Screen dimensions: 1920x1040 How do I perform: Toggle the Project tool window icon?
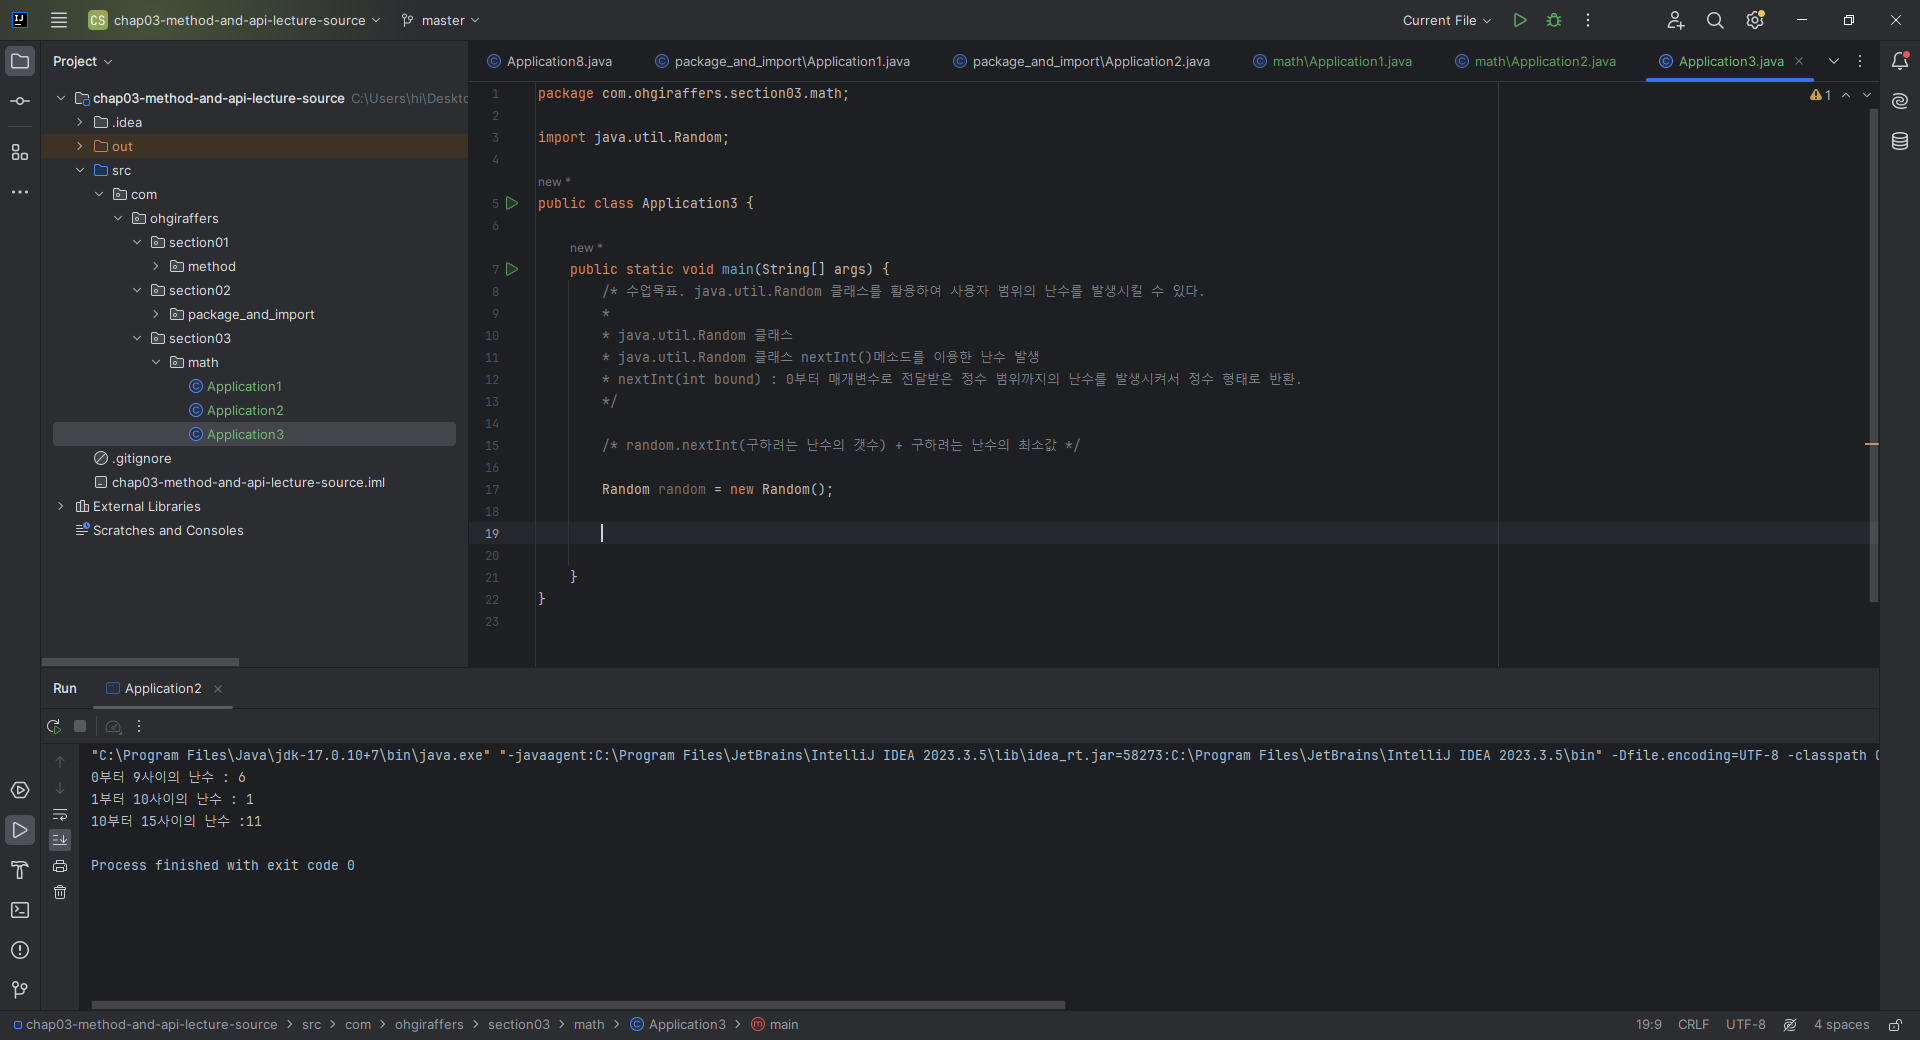pos(20,61)
